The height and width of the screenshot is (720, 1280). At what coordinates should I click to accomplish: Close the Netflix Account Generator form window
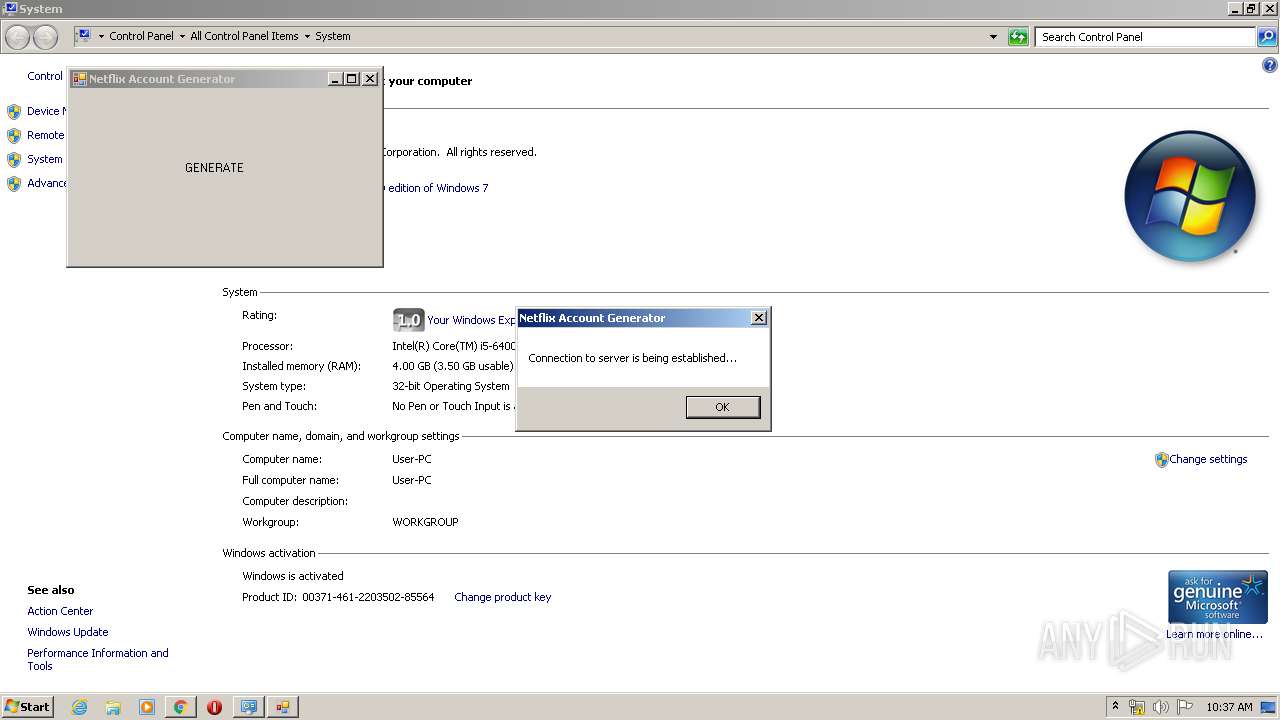point(370,79)
